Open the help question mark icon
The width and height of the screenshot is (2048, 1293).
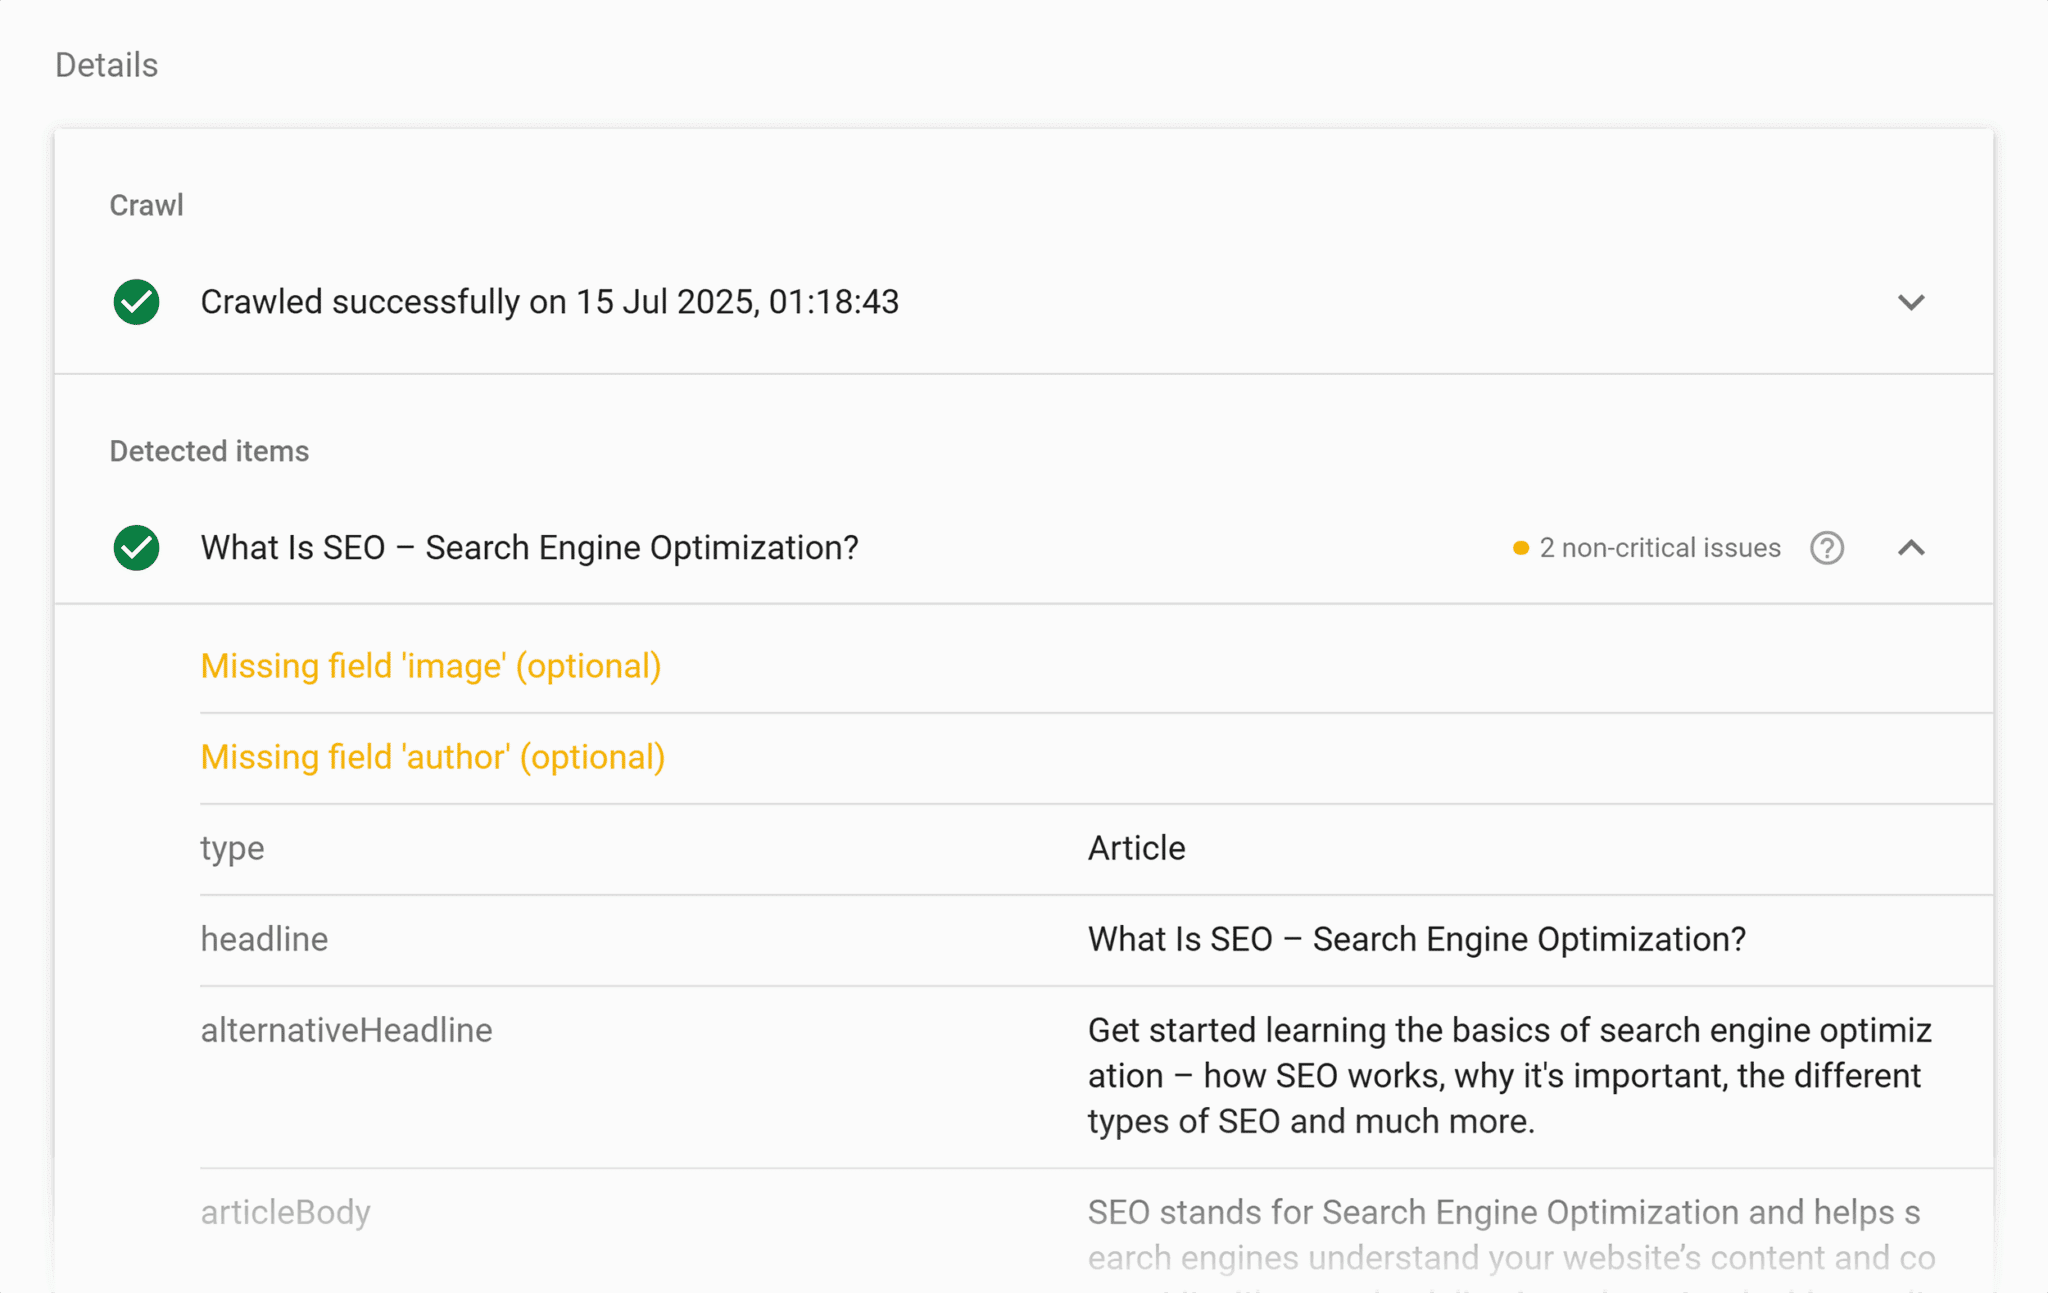[1827, 548]
